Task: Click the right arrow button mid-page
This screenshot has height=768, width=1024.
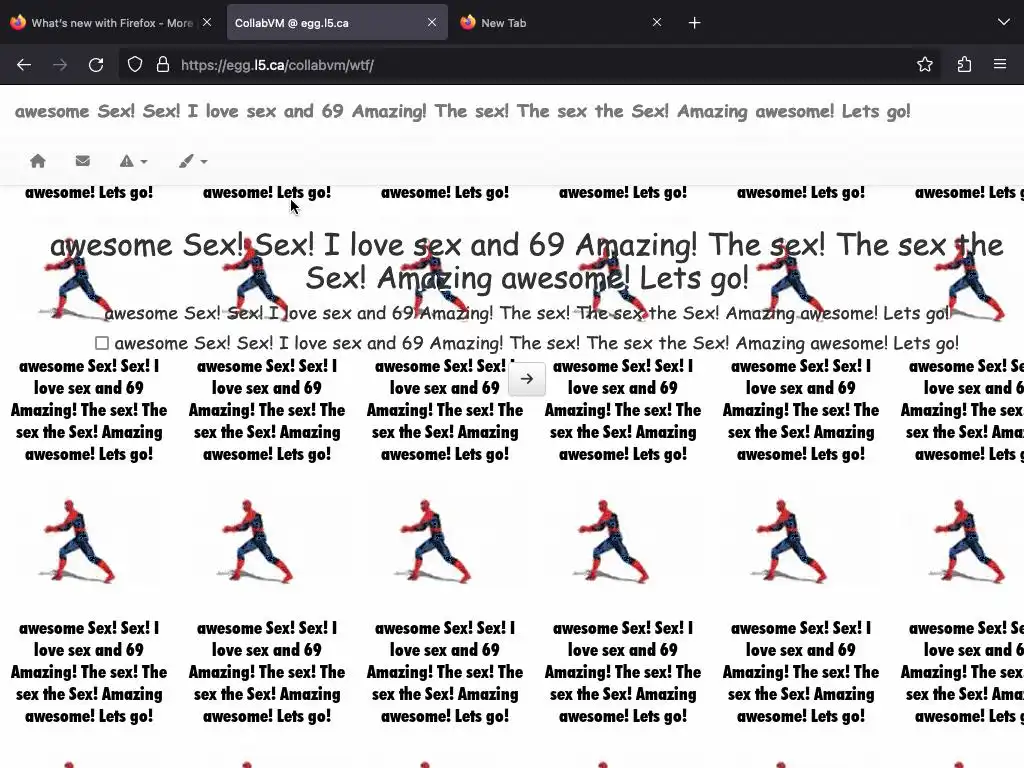Action: (526, 379)
